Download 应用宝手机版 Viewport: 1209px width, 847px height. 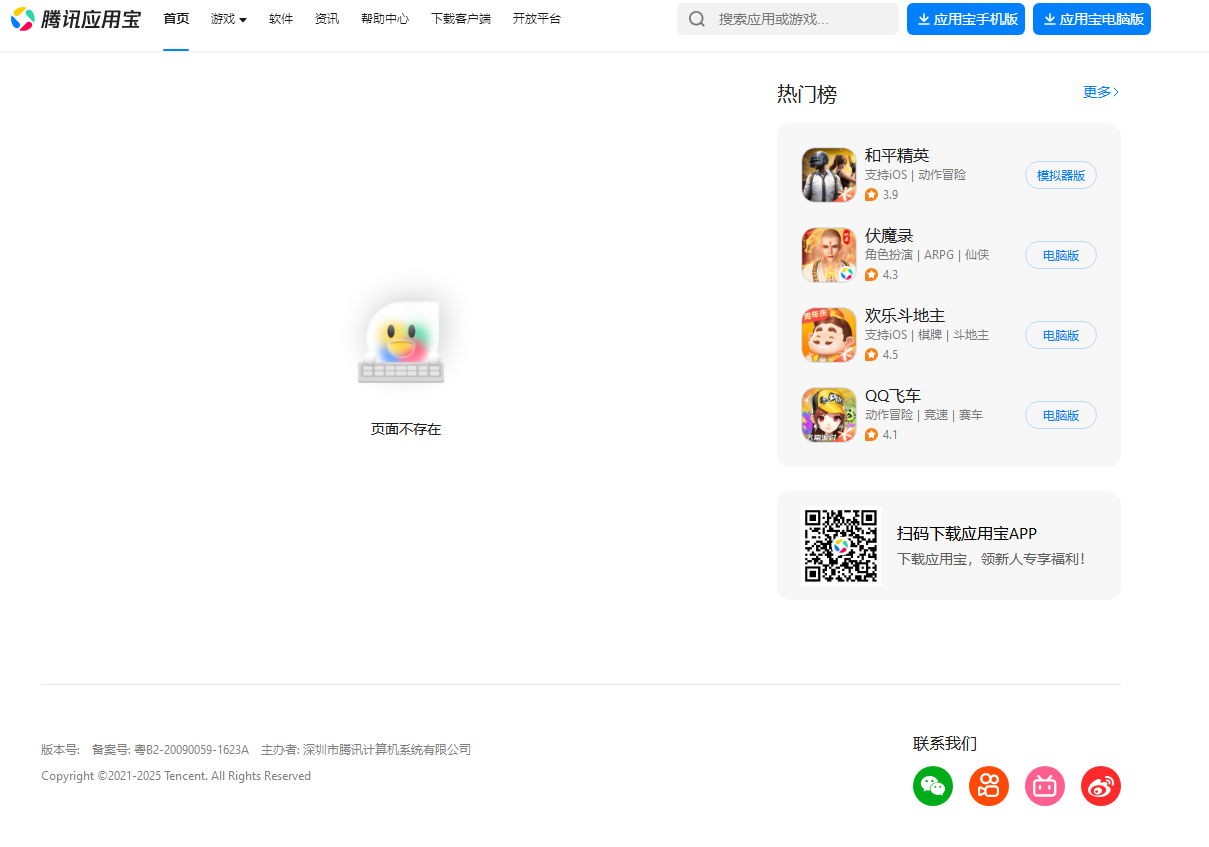point(965,19)
